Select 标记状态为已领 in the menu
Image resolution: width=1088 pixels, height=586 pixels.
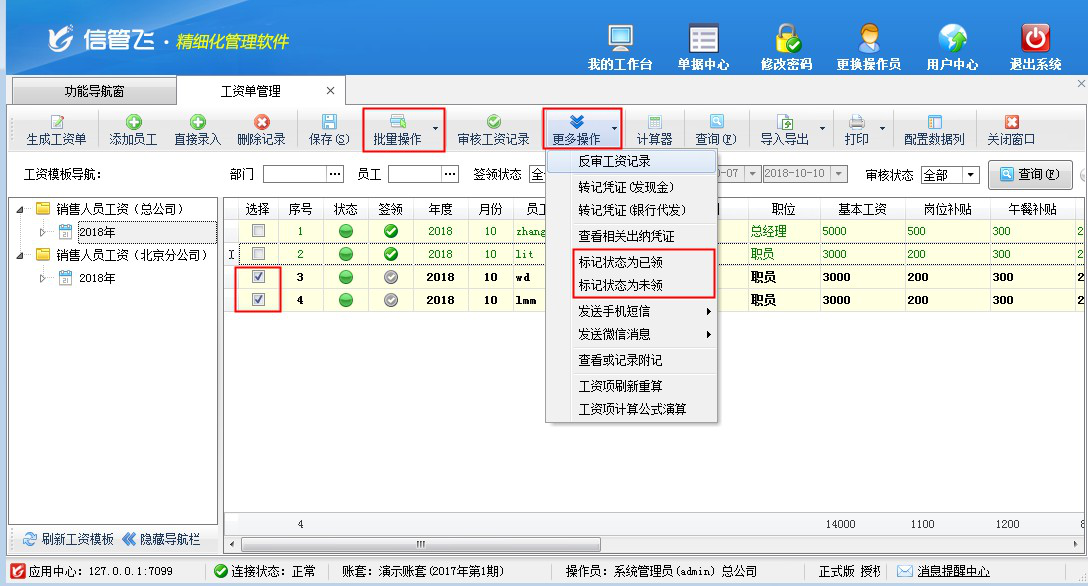pyautogui.click(x=620, y=262)
